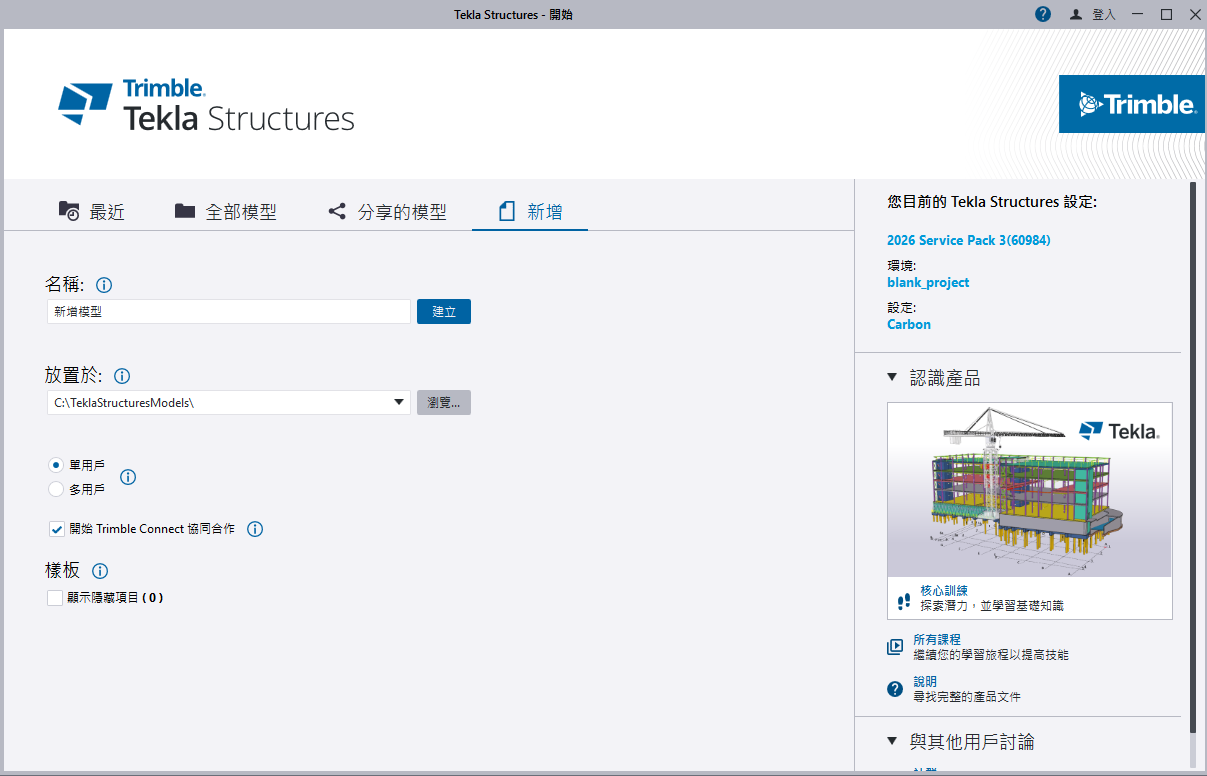Open the 全部模型 tab
Screen dimensions: 1207x776
[226, 212]
